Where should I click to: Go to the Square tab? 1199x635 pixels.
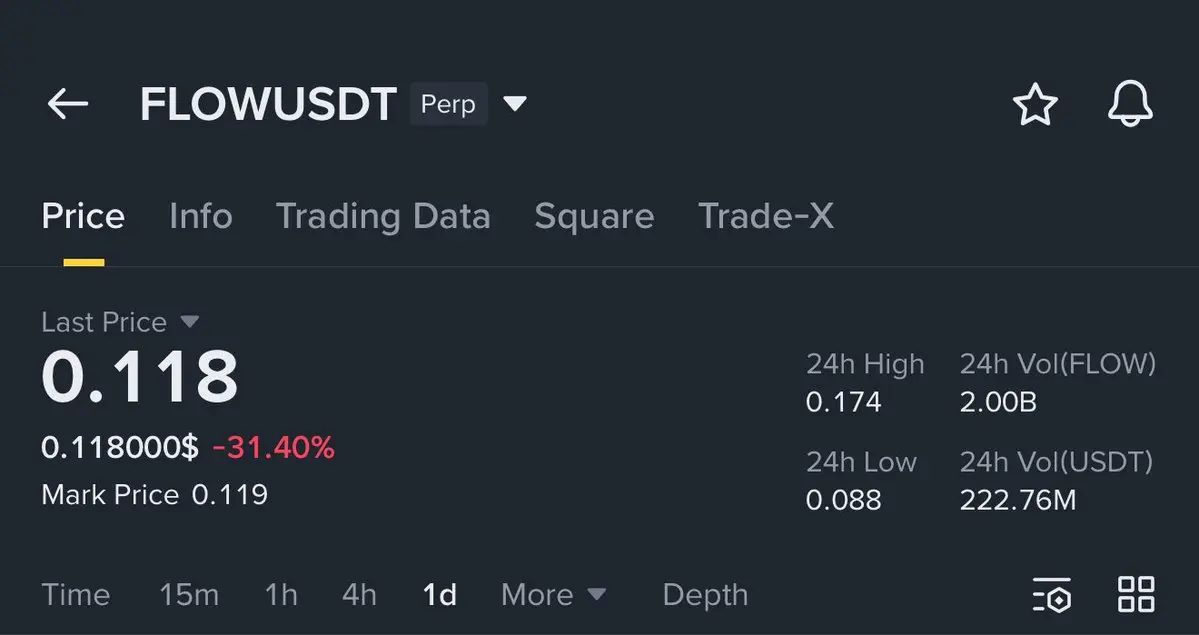tap(594, 216)
